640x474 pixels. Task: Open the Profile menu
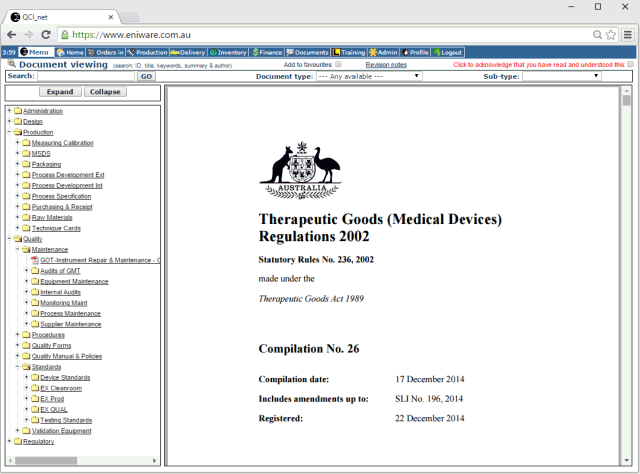coord(415,52)
